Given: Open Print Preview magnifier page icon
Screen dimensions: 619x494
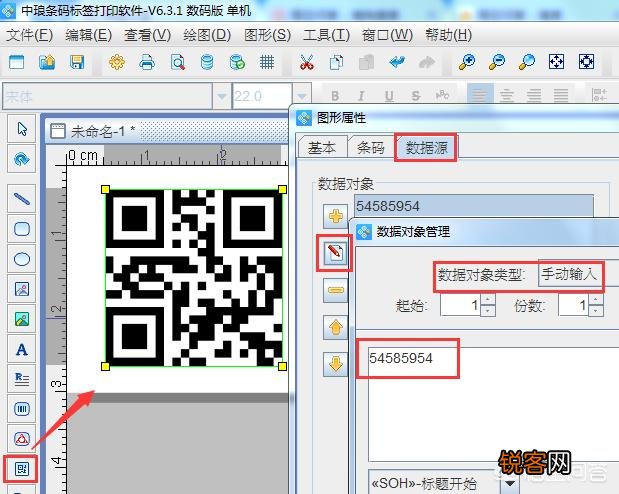Looking at the screenshot, I should [x=177, y=62].
